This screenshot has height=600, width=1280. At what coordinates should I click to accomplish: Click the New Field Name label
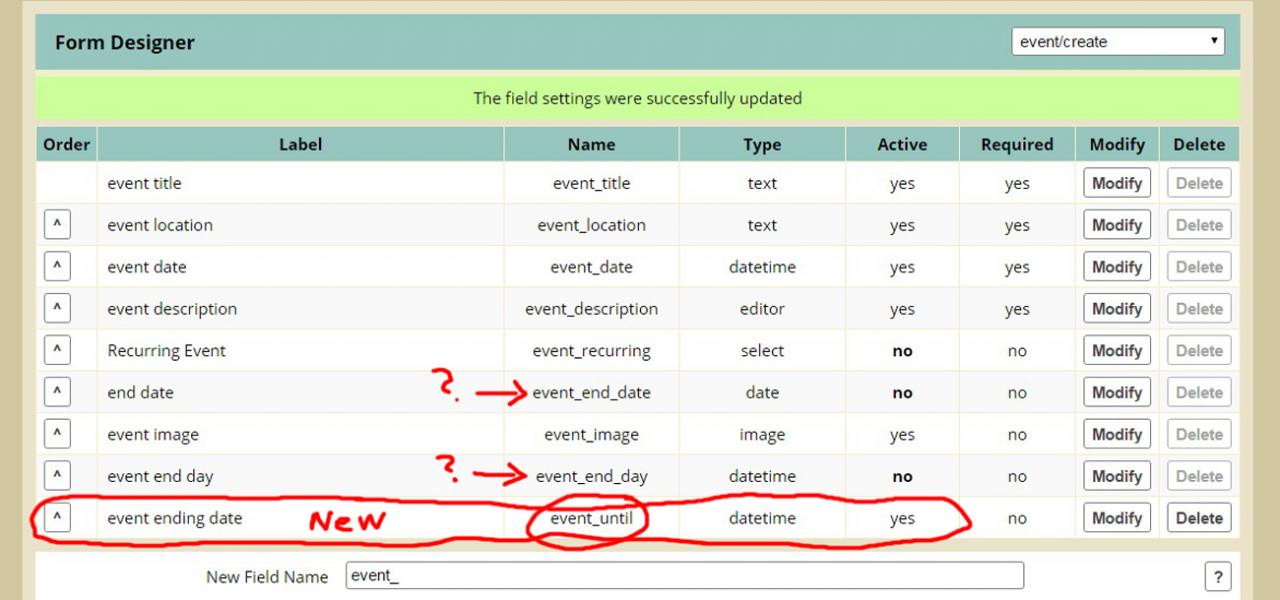[267, 577]
